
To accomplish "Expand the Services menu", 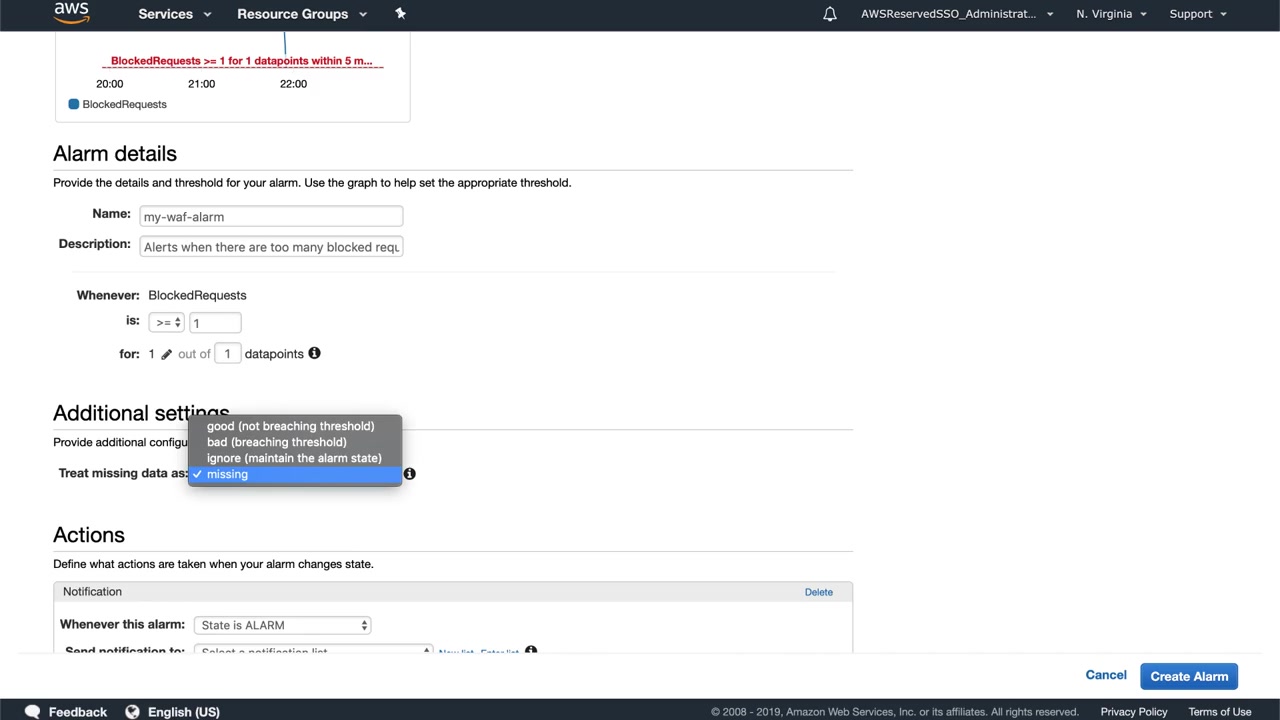I will tap(174, 14).
